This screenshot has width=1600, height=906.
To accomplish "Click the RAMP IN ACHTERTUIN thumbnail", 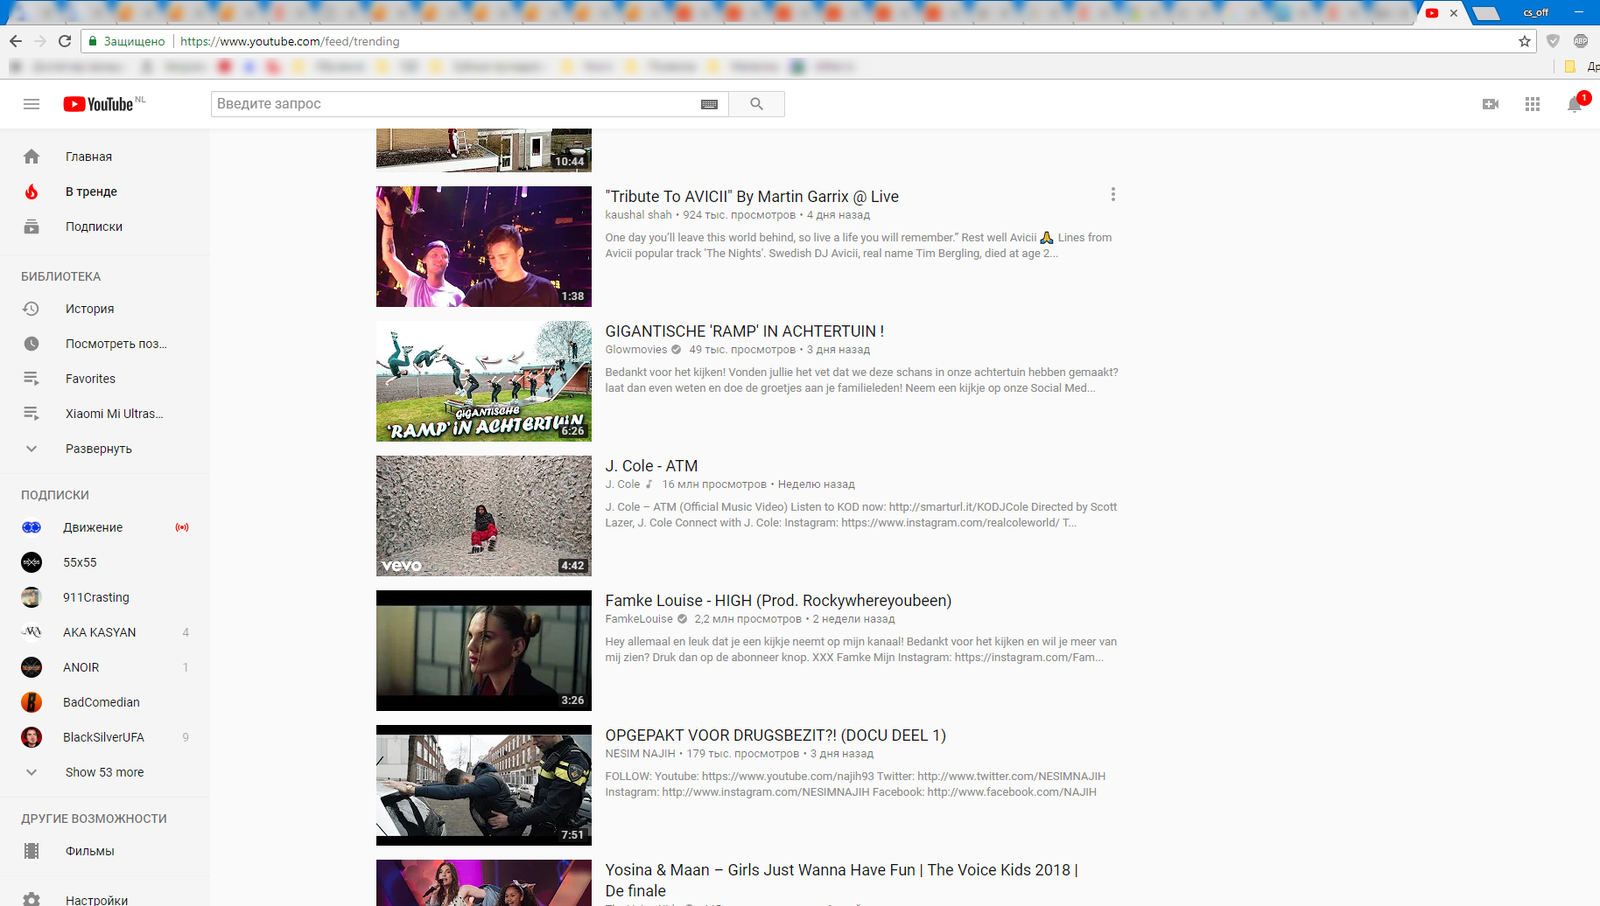I will pos(484,381).
